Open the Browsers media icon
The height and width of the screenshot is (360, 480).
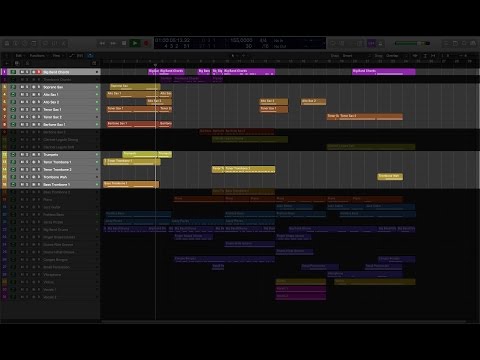point(473,43)
